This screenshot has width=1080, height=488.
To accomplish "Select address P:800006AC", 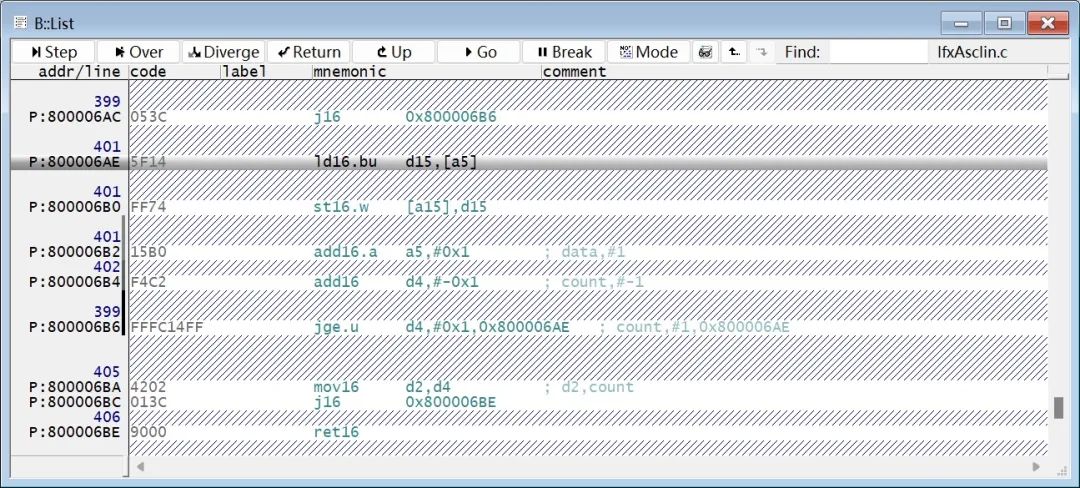I will [74, 117].
